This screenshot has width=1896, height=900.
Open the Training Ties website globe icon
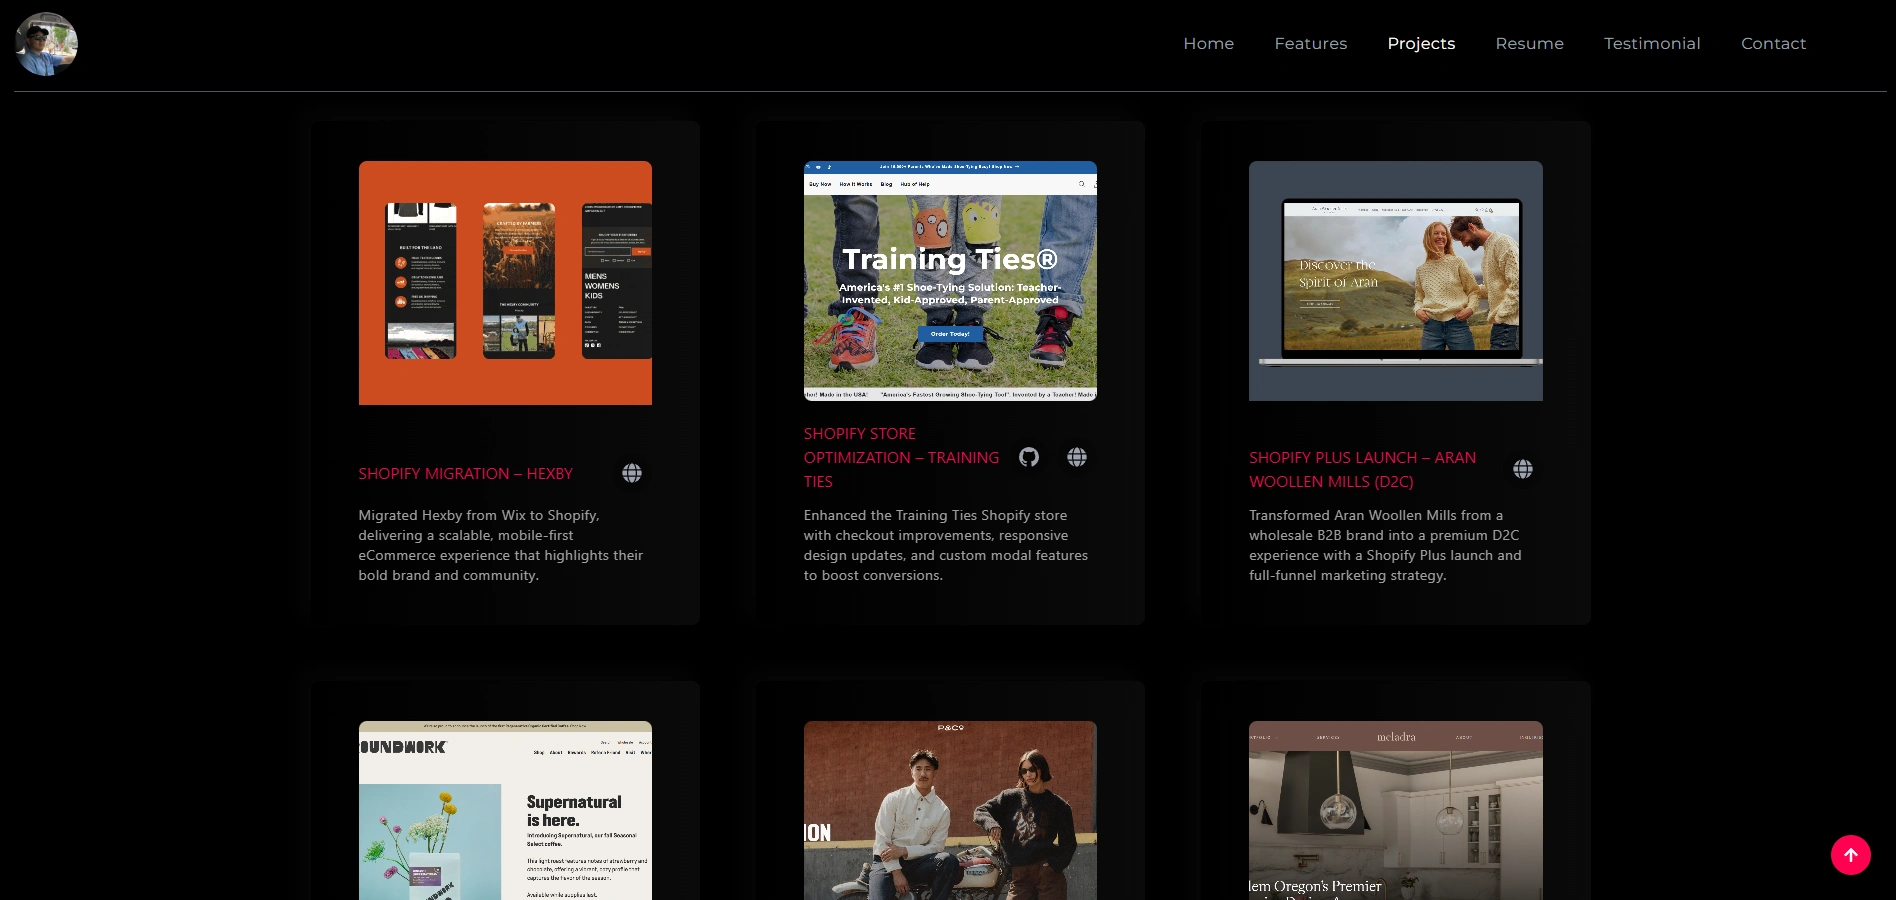[x=1077, y=457]
